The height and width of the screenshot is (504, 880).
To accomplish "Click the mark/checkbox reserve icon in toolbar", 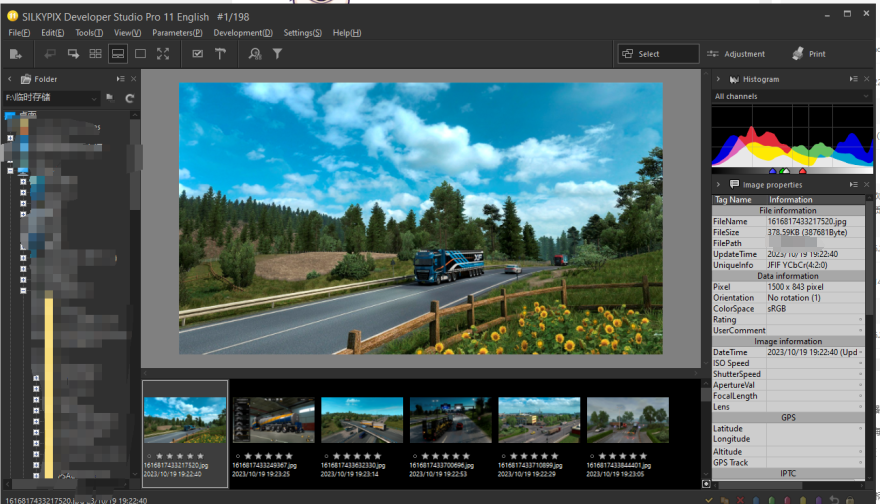I will [198, 54].
